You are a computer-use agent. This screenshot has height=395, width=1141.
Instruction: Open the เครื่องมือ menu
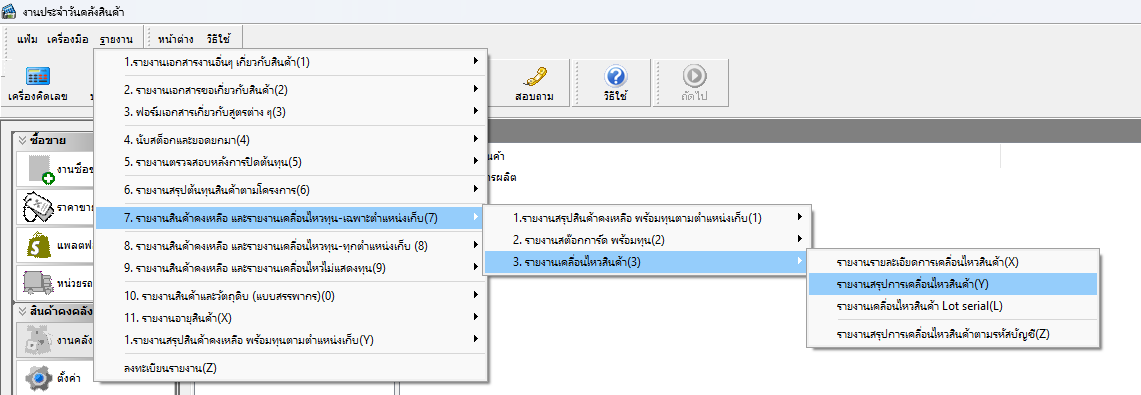pyautogui.click(x=68, y=39)
